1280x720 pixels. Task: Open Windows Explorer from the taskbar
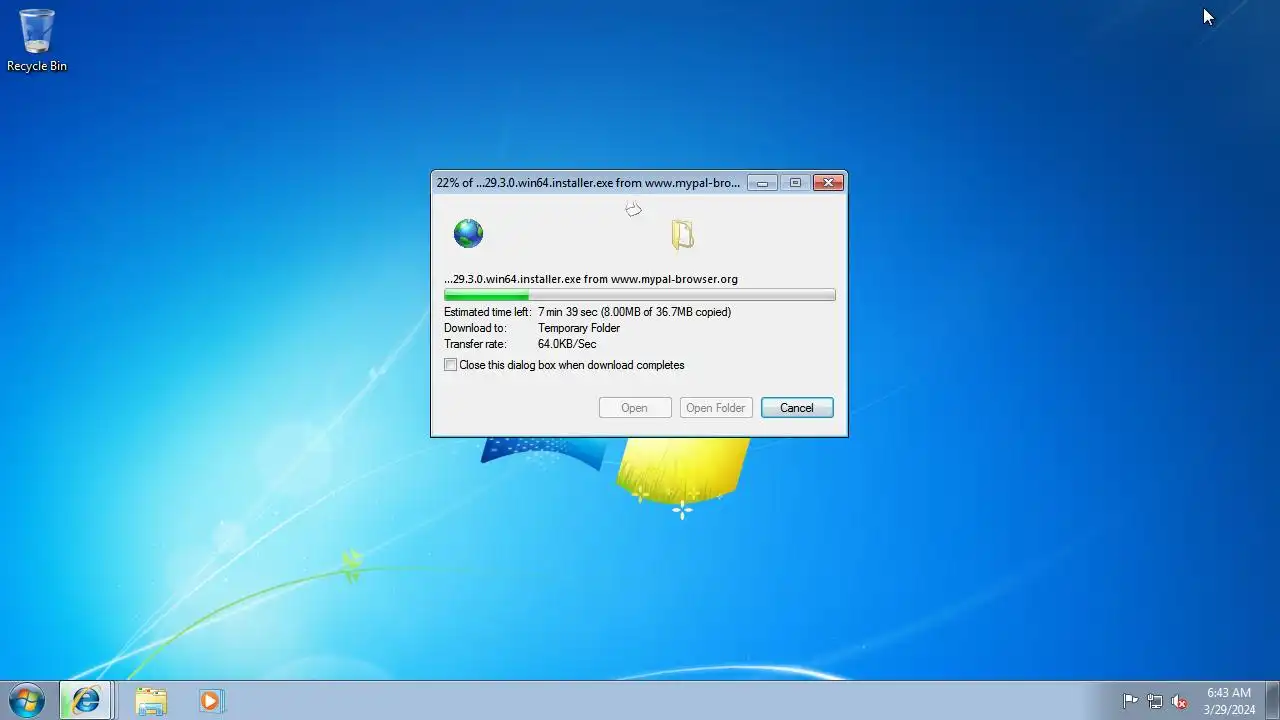[x=151, y=700]
